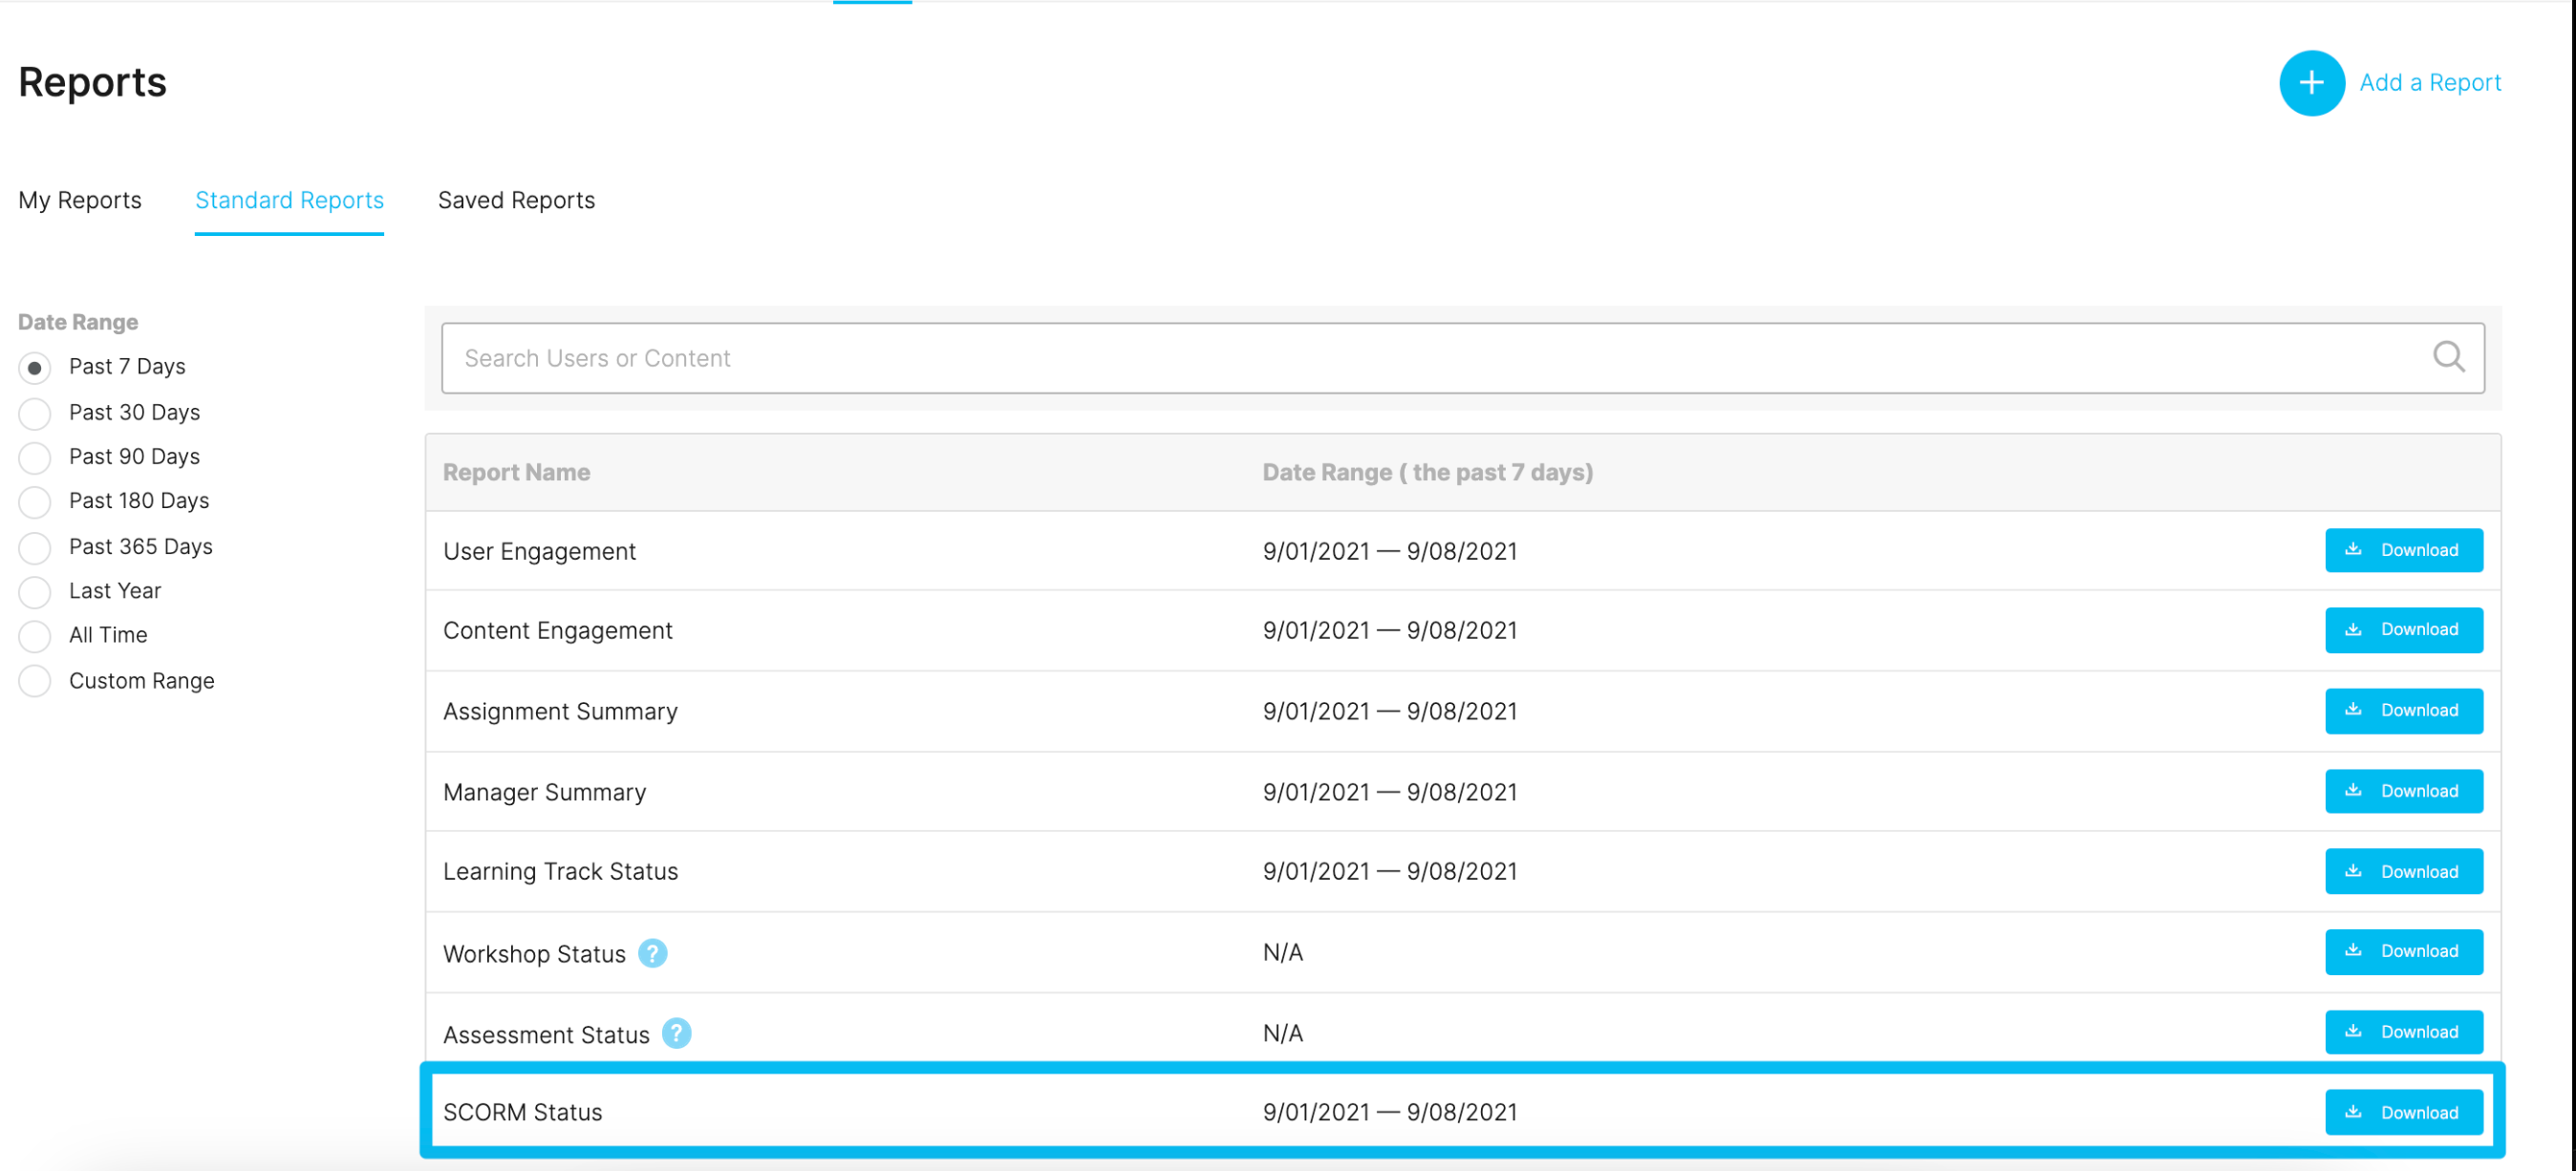Image resolution: width=2576 pixels, height=1171 pixels.
Task: Click the Workshop Status N/A value
Action: (1283, 953)
